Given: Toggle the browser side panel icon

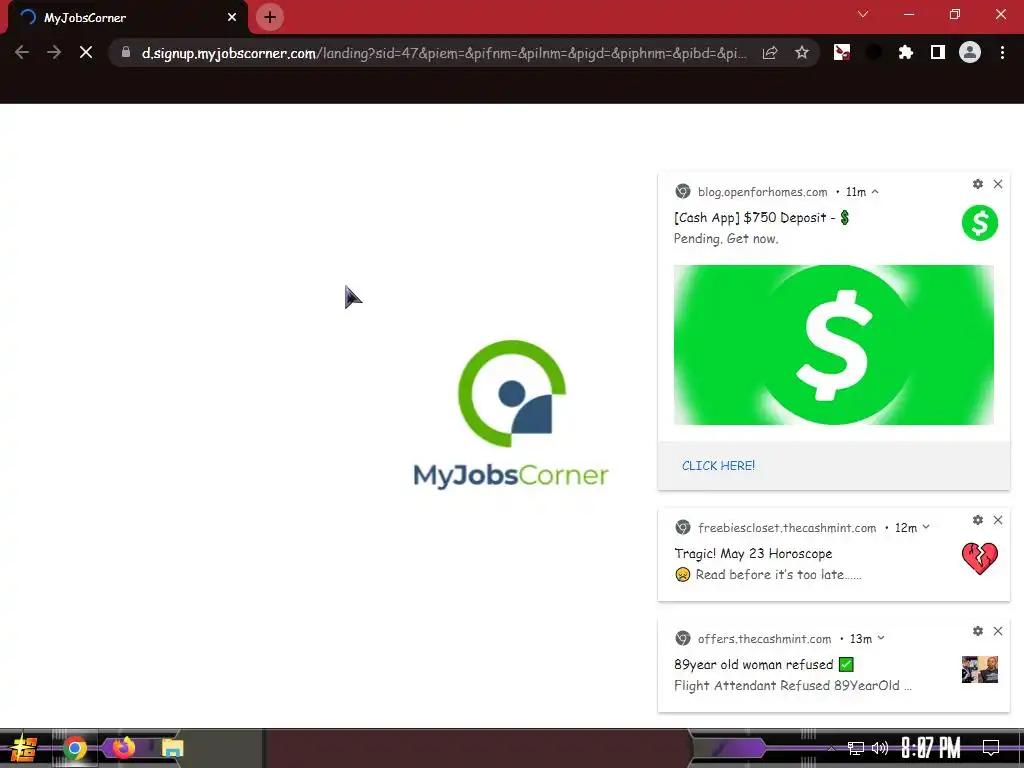Looking at the screenshot, I should pos(938,52).
